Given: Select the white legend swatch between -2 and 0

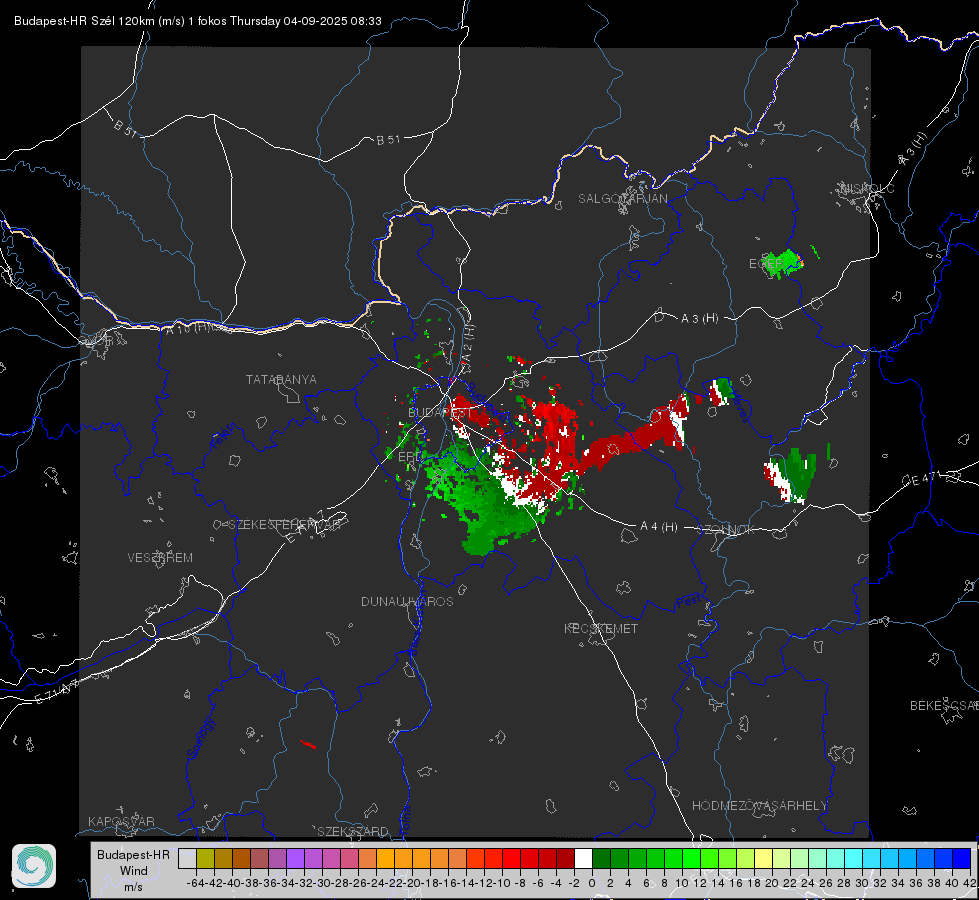Looking at the screenshot, I should [x=583, y=858].
